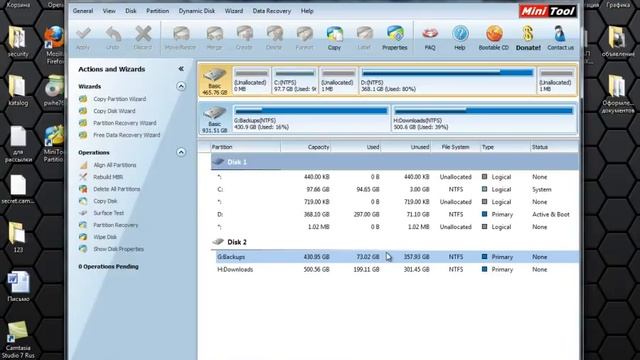Screen dimensions: 640x360
Task: Click the Contact us icon
Action: tap(560, 38)
